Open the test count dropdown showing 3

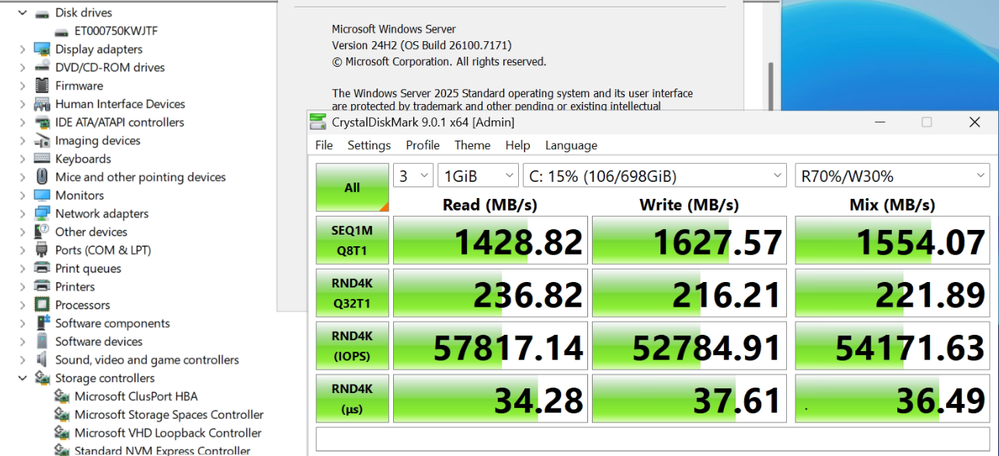(413, 175)
